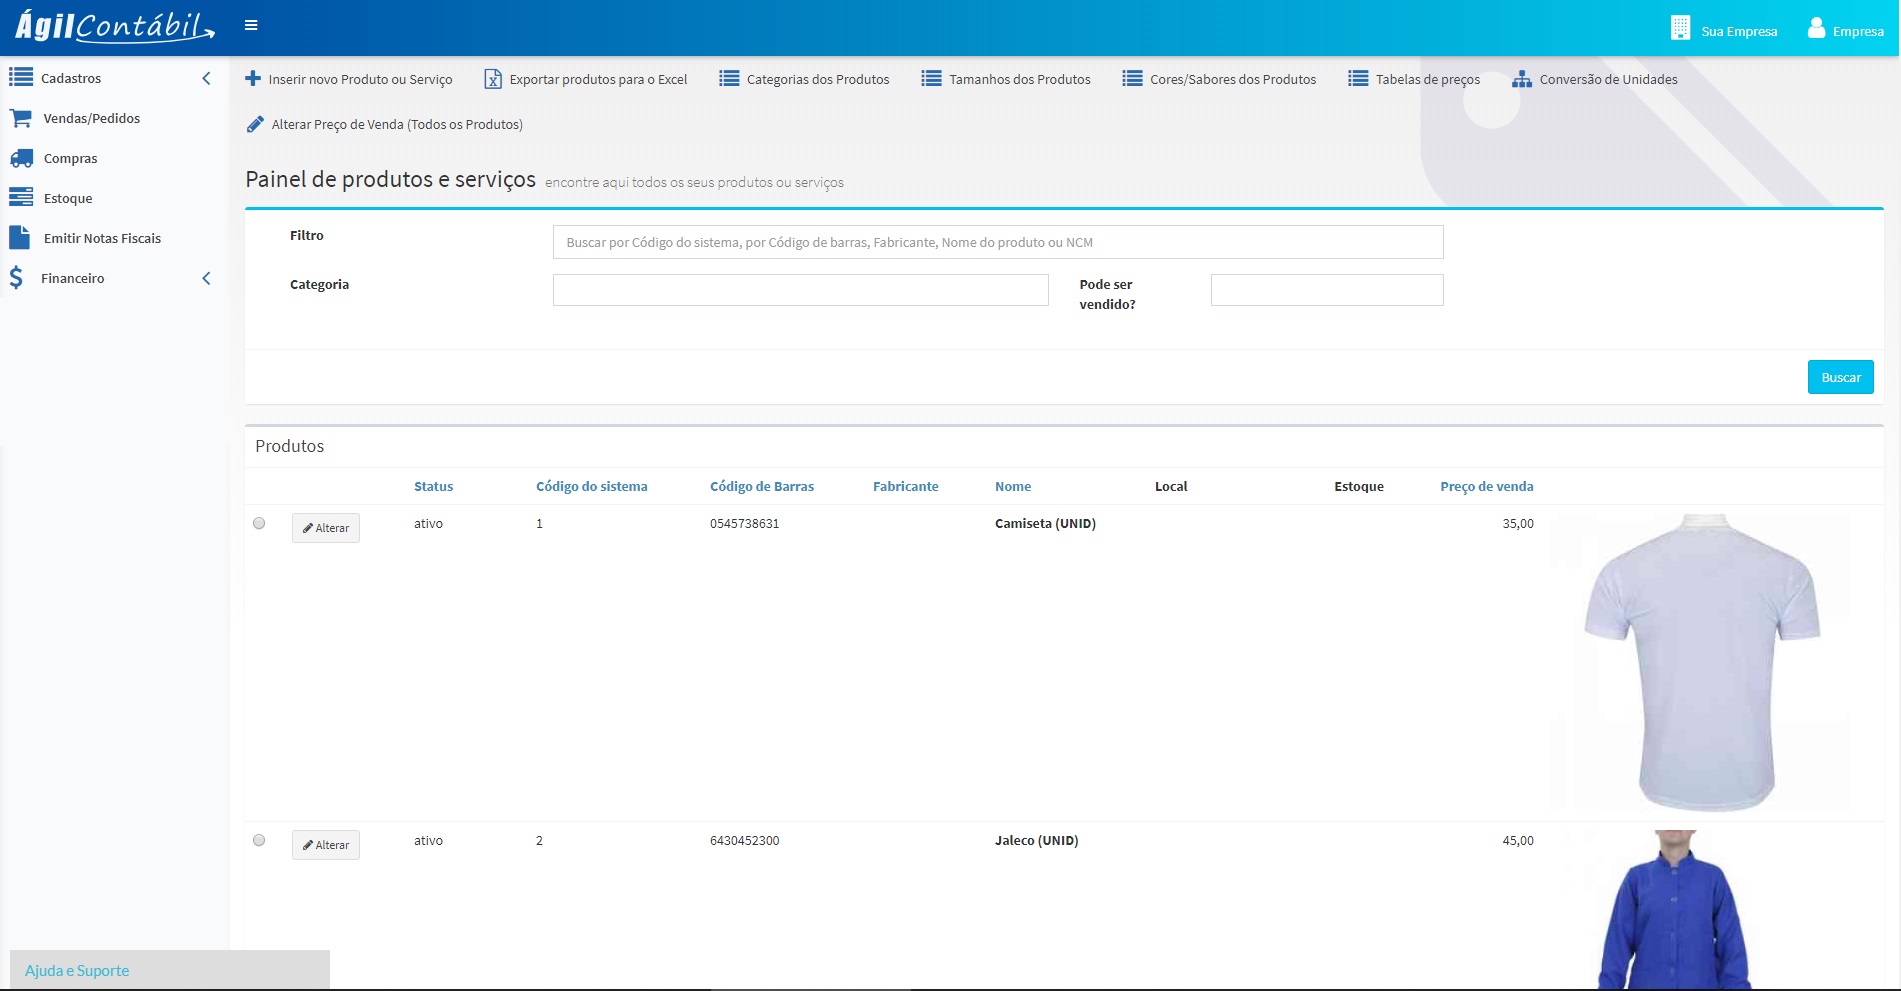The width and height of the screenshot is (1901, 991).
Task: Click the hamburger menu icon in header
Action: coord(251,25)
